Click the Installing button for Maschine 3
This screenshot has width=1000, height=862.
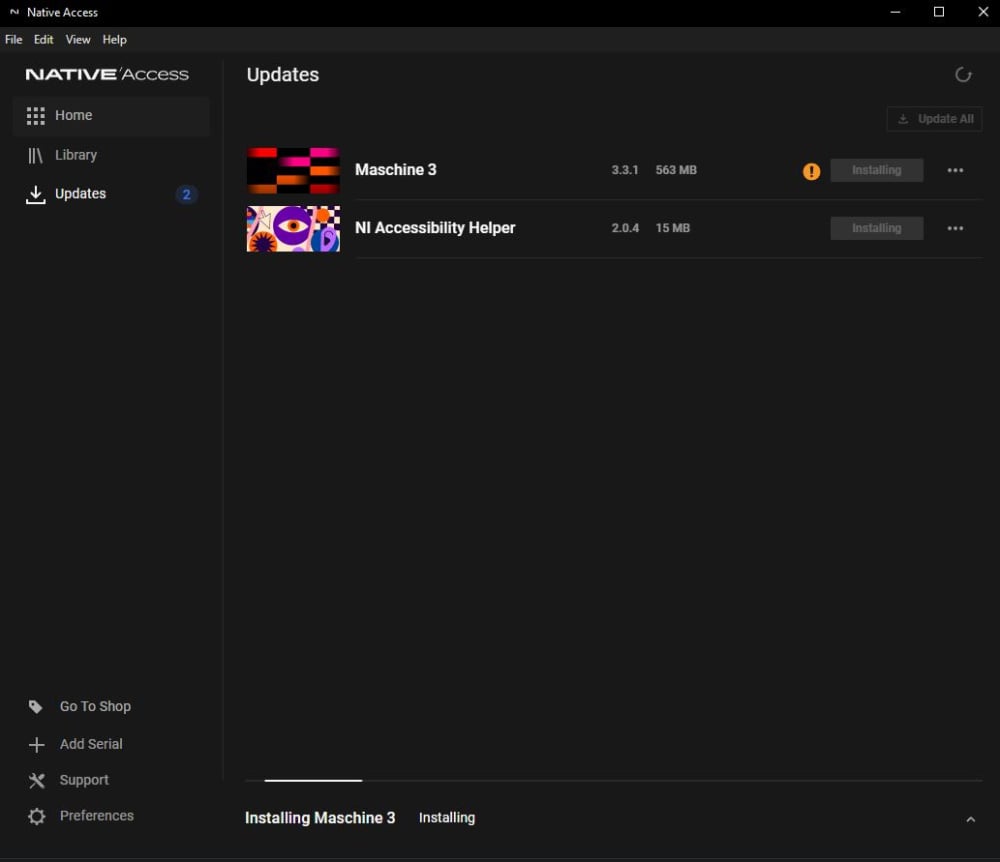coord(876,170)
